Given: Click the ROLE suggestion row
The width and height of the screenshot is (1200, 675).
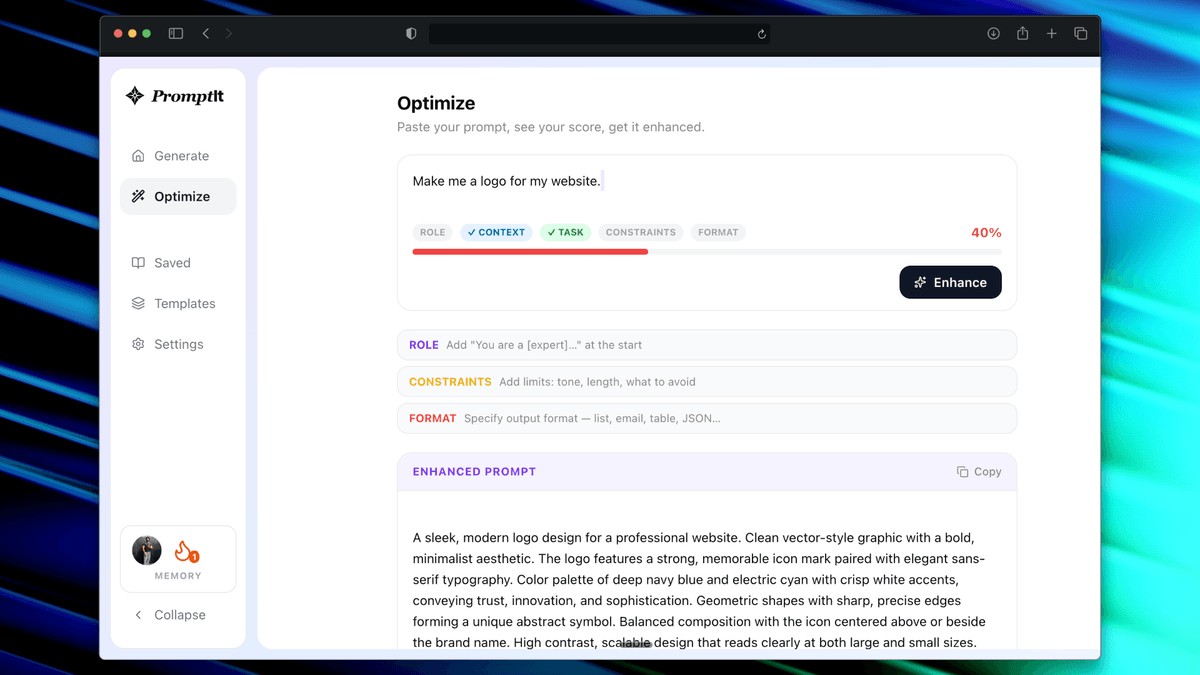Looking at the screenshot, I should (707, 345).
